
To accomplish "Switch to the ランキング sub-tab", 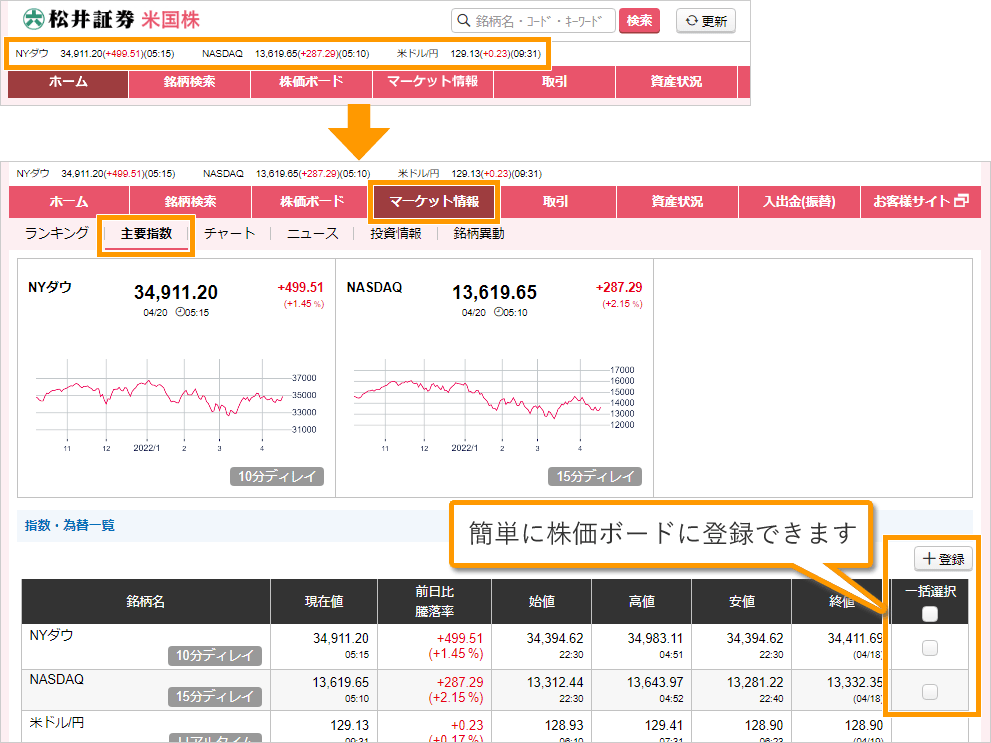I will [57, 233].
